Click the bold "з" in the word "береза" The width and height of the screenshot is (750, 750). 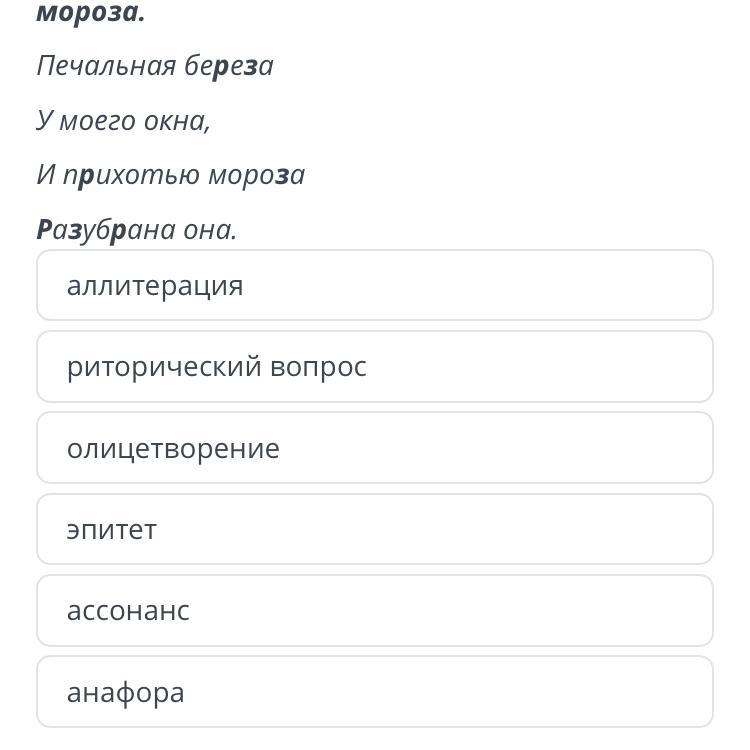point(251,67)
